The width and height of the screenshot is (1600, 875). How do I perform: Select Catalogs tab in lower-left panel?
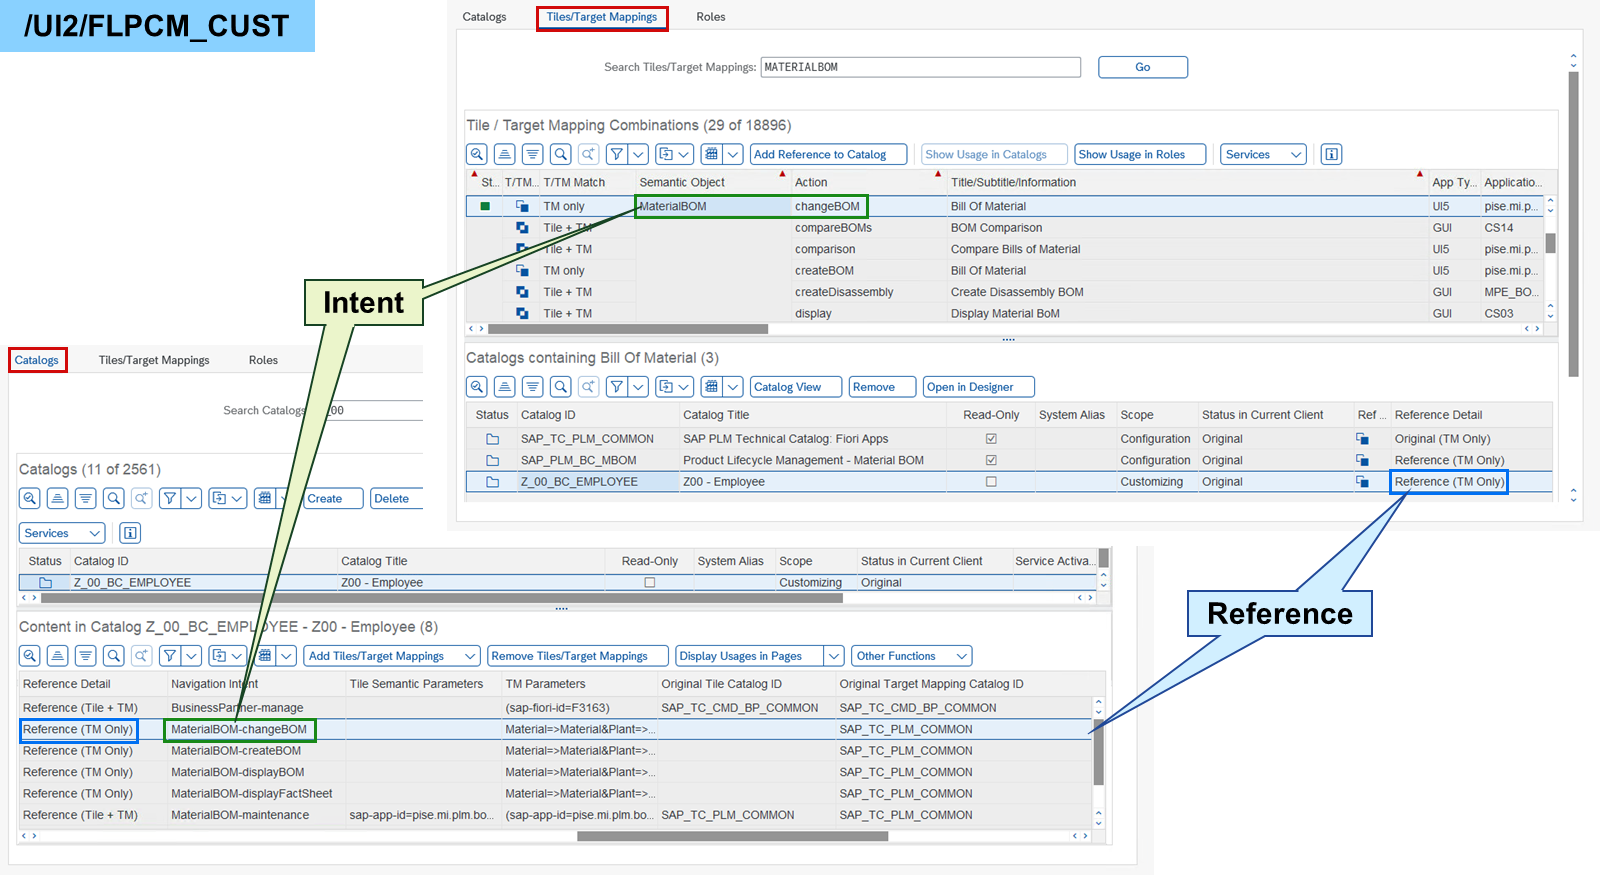click(x=37, y=360)
